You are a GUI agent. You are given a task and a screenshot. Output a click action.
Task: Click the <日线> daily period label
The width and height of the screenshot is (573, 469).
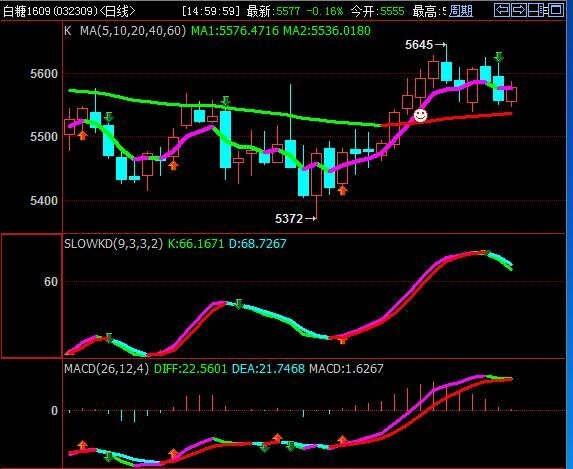click(117, 11)
